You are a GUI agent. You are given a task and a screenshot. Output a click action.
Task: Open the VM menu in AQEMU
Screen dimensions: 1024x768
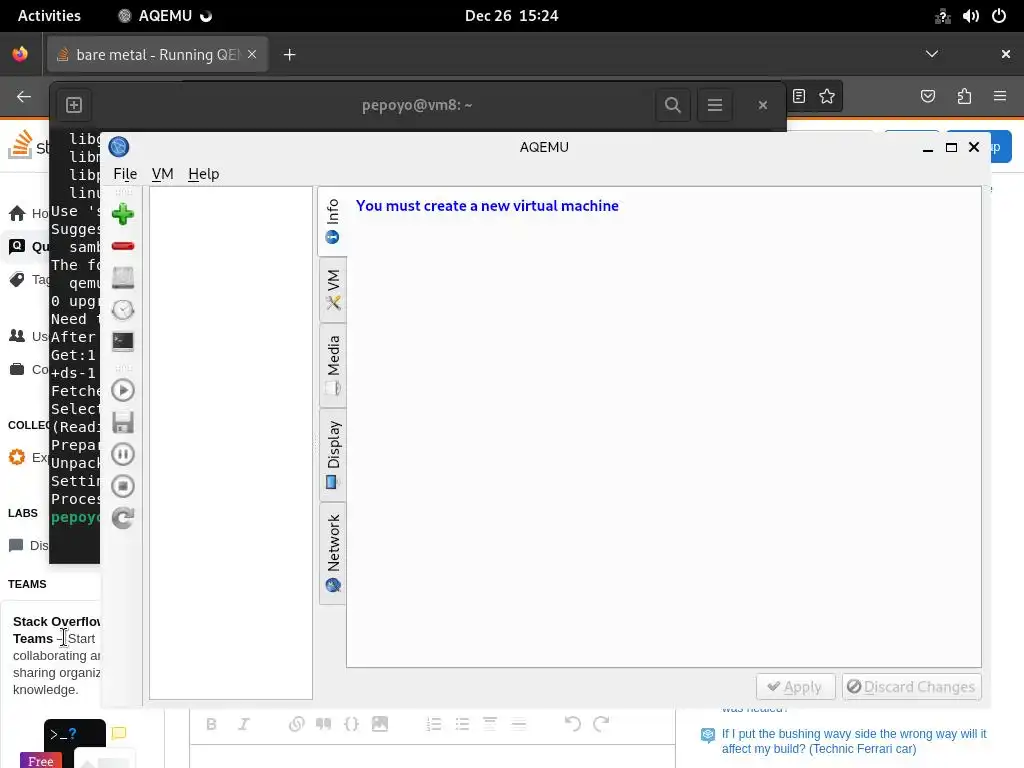click(163, 174)
